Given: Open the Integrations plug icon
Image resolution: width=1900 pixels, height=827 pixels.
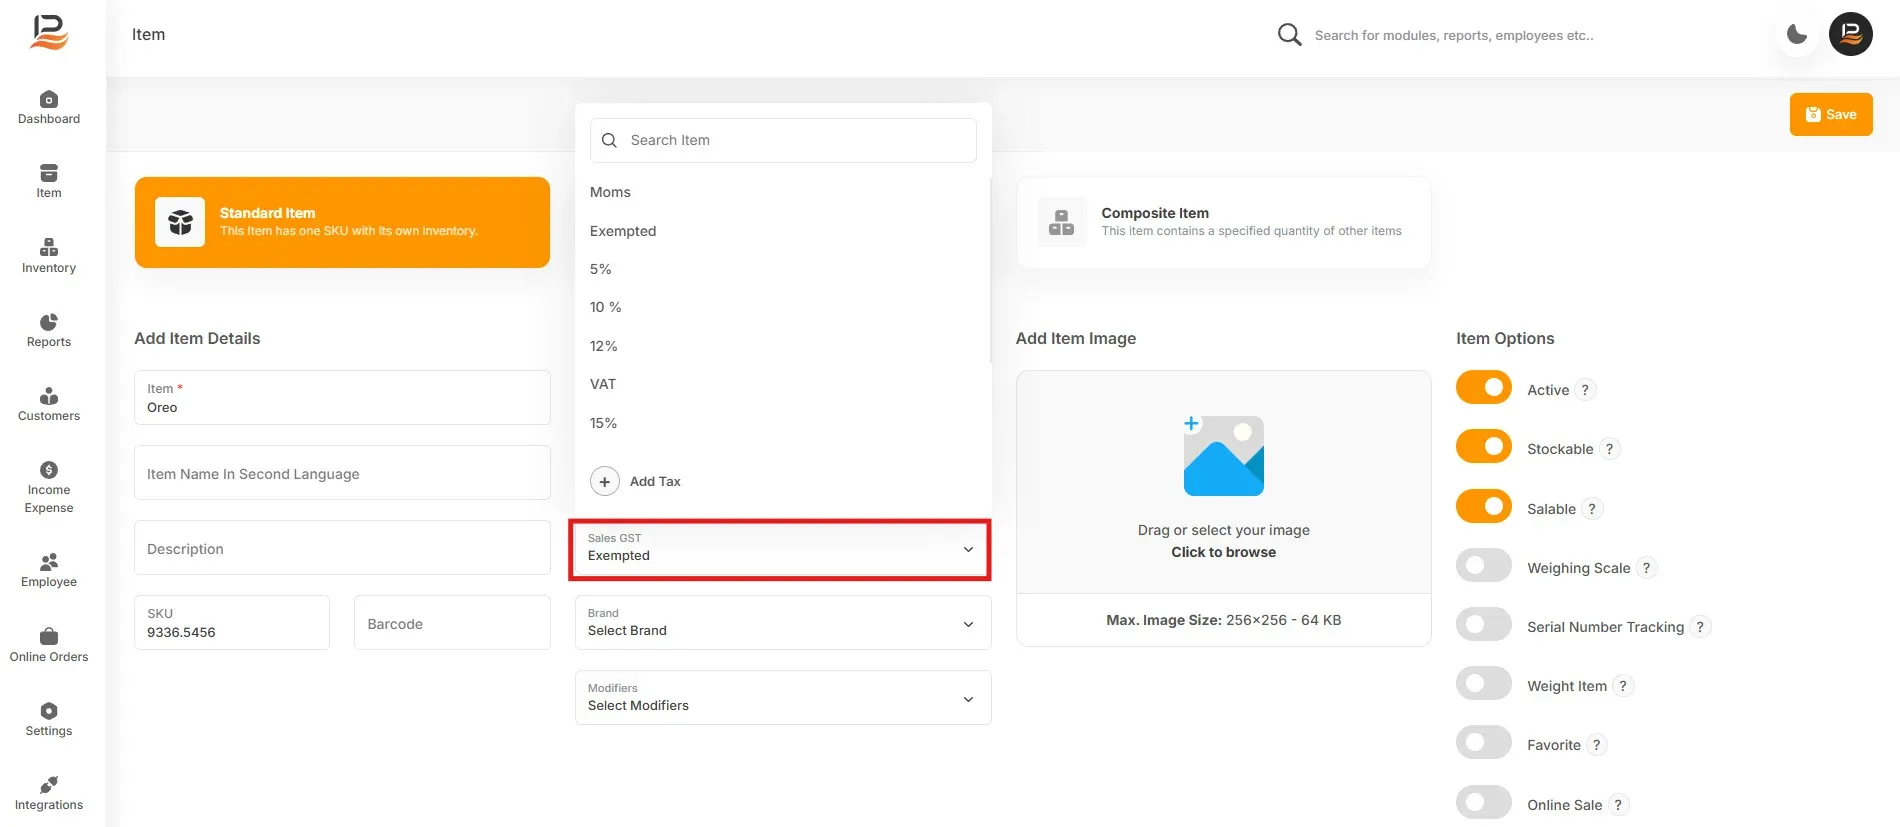Looking at the screenshot, I should click(x=49, y=784).
